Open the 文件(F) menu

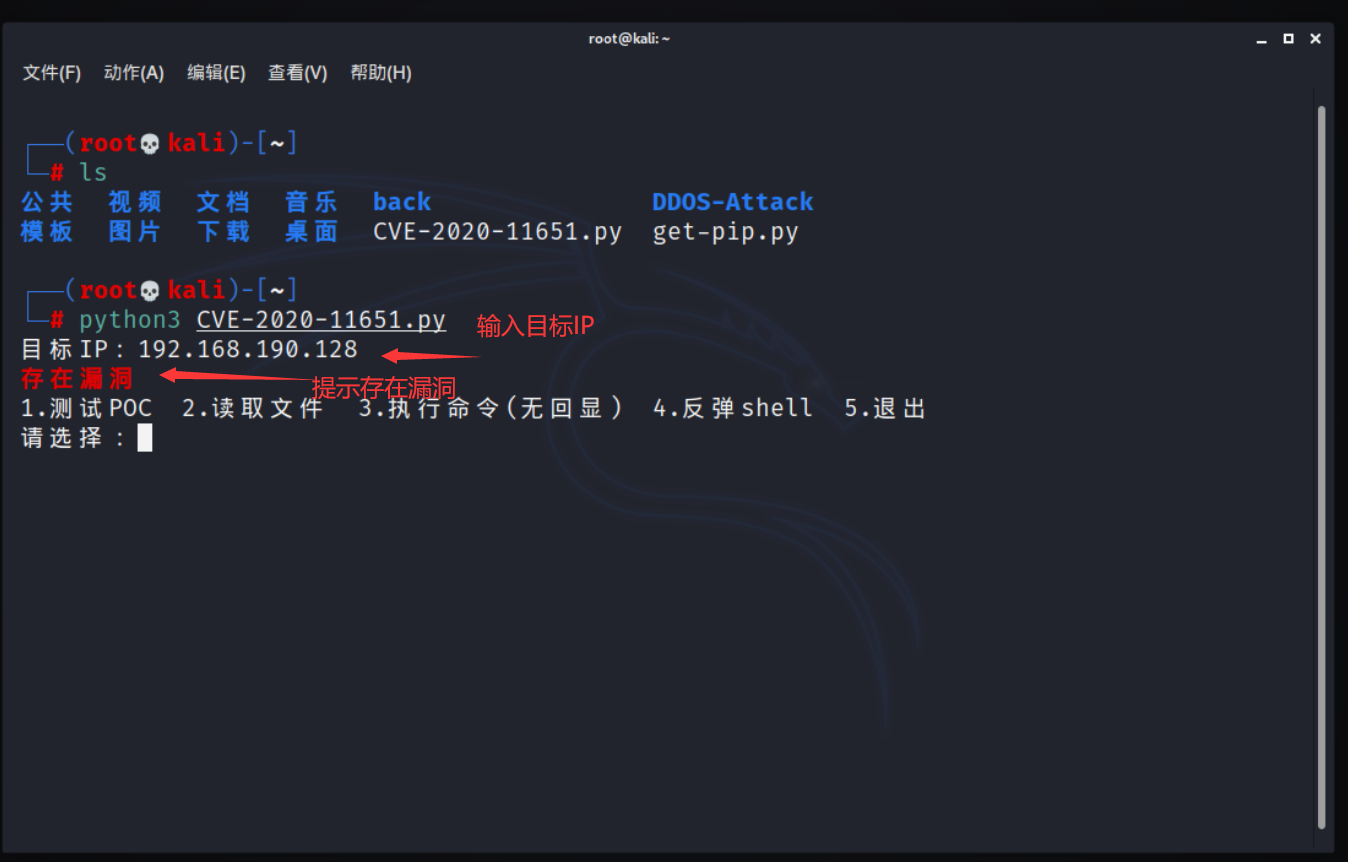(52, 73)
